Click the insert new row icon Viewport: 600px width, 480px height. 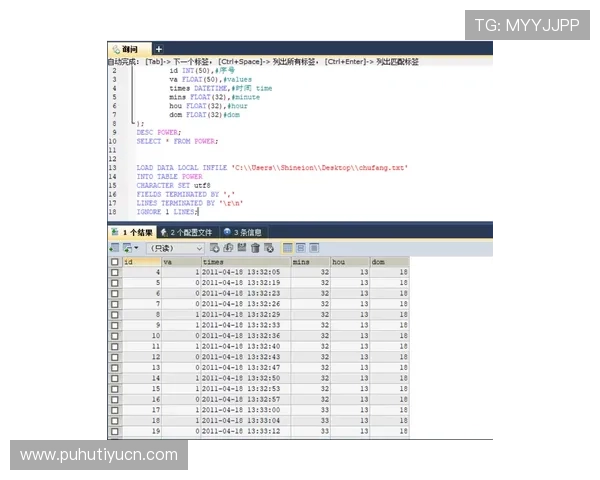coord(215,247)
